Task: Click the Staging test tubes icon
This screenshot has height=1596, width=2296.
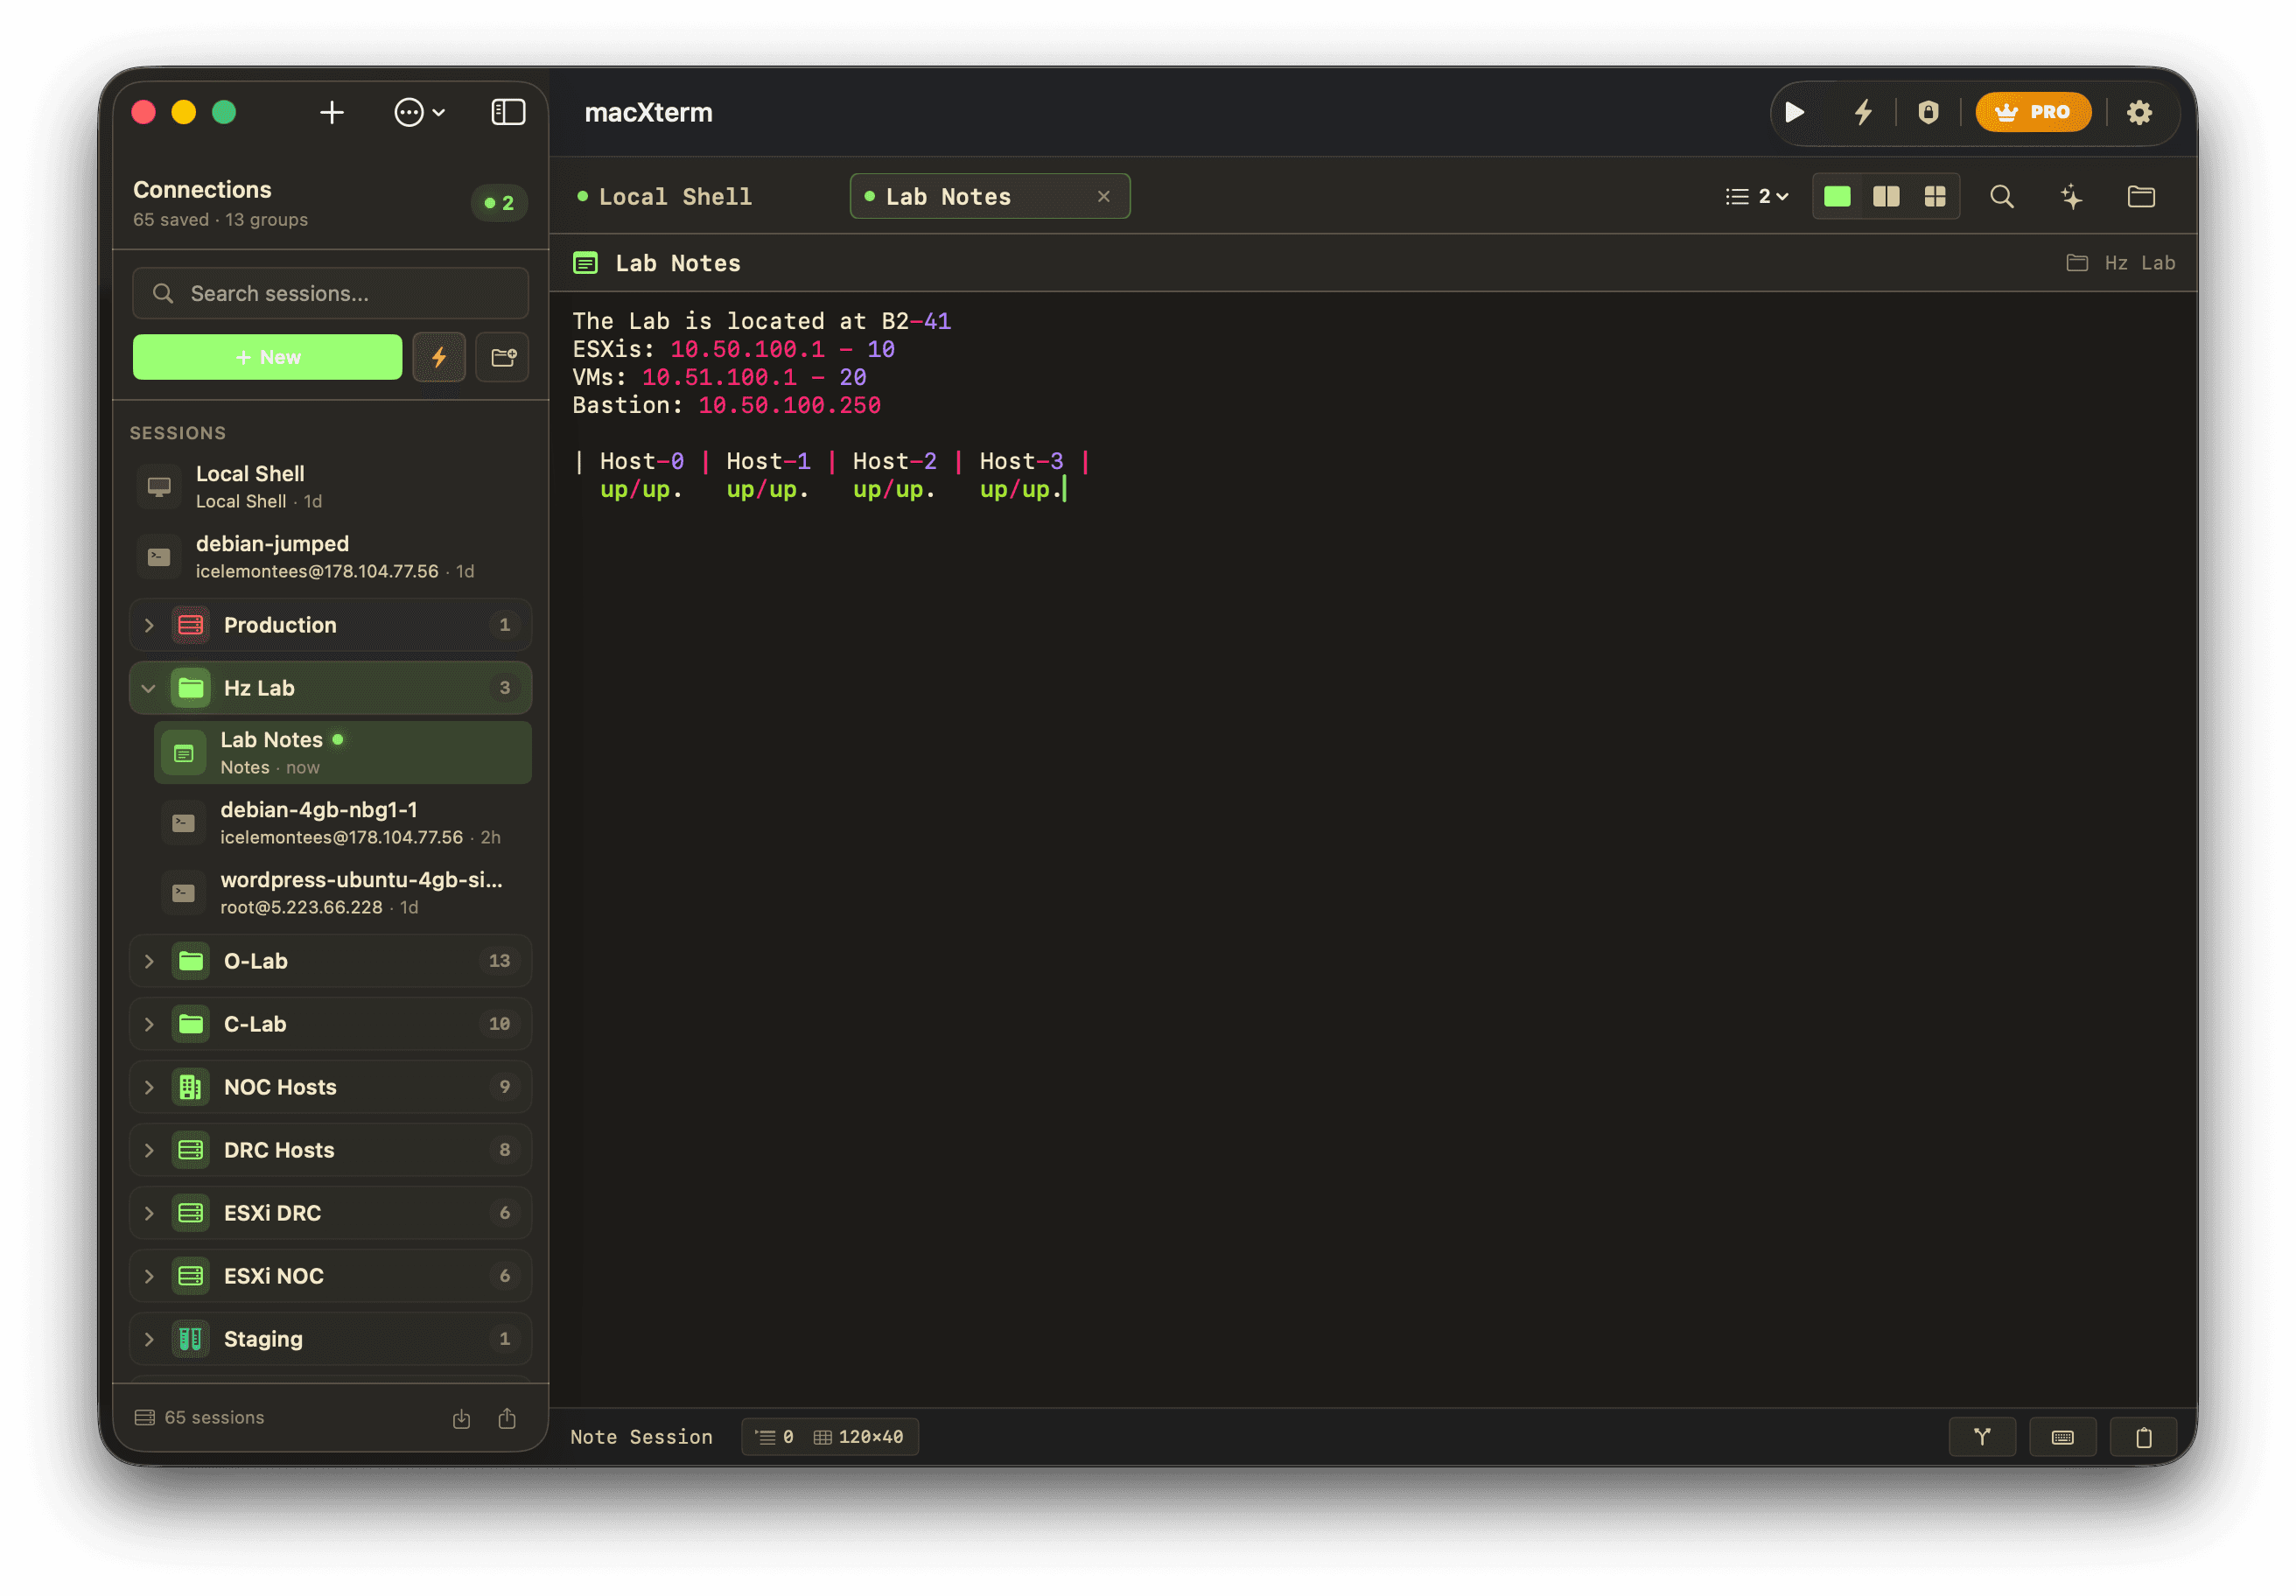Action: [191, 1339]
